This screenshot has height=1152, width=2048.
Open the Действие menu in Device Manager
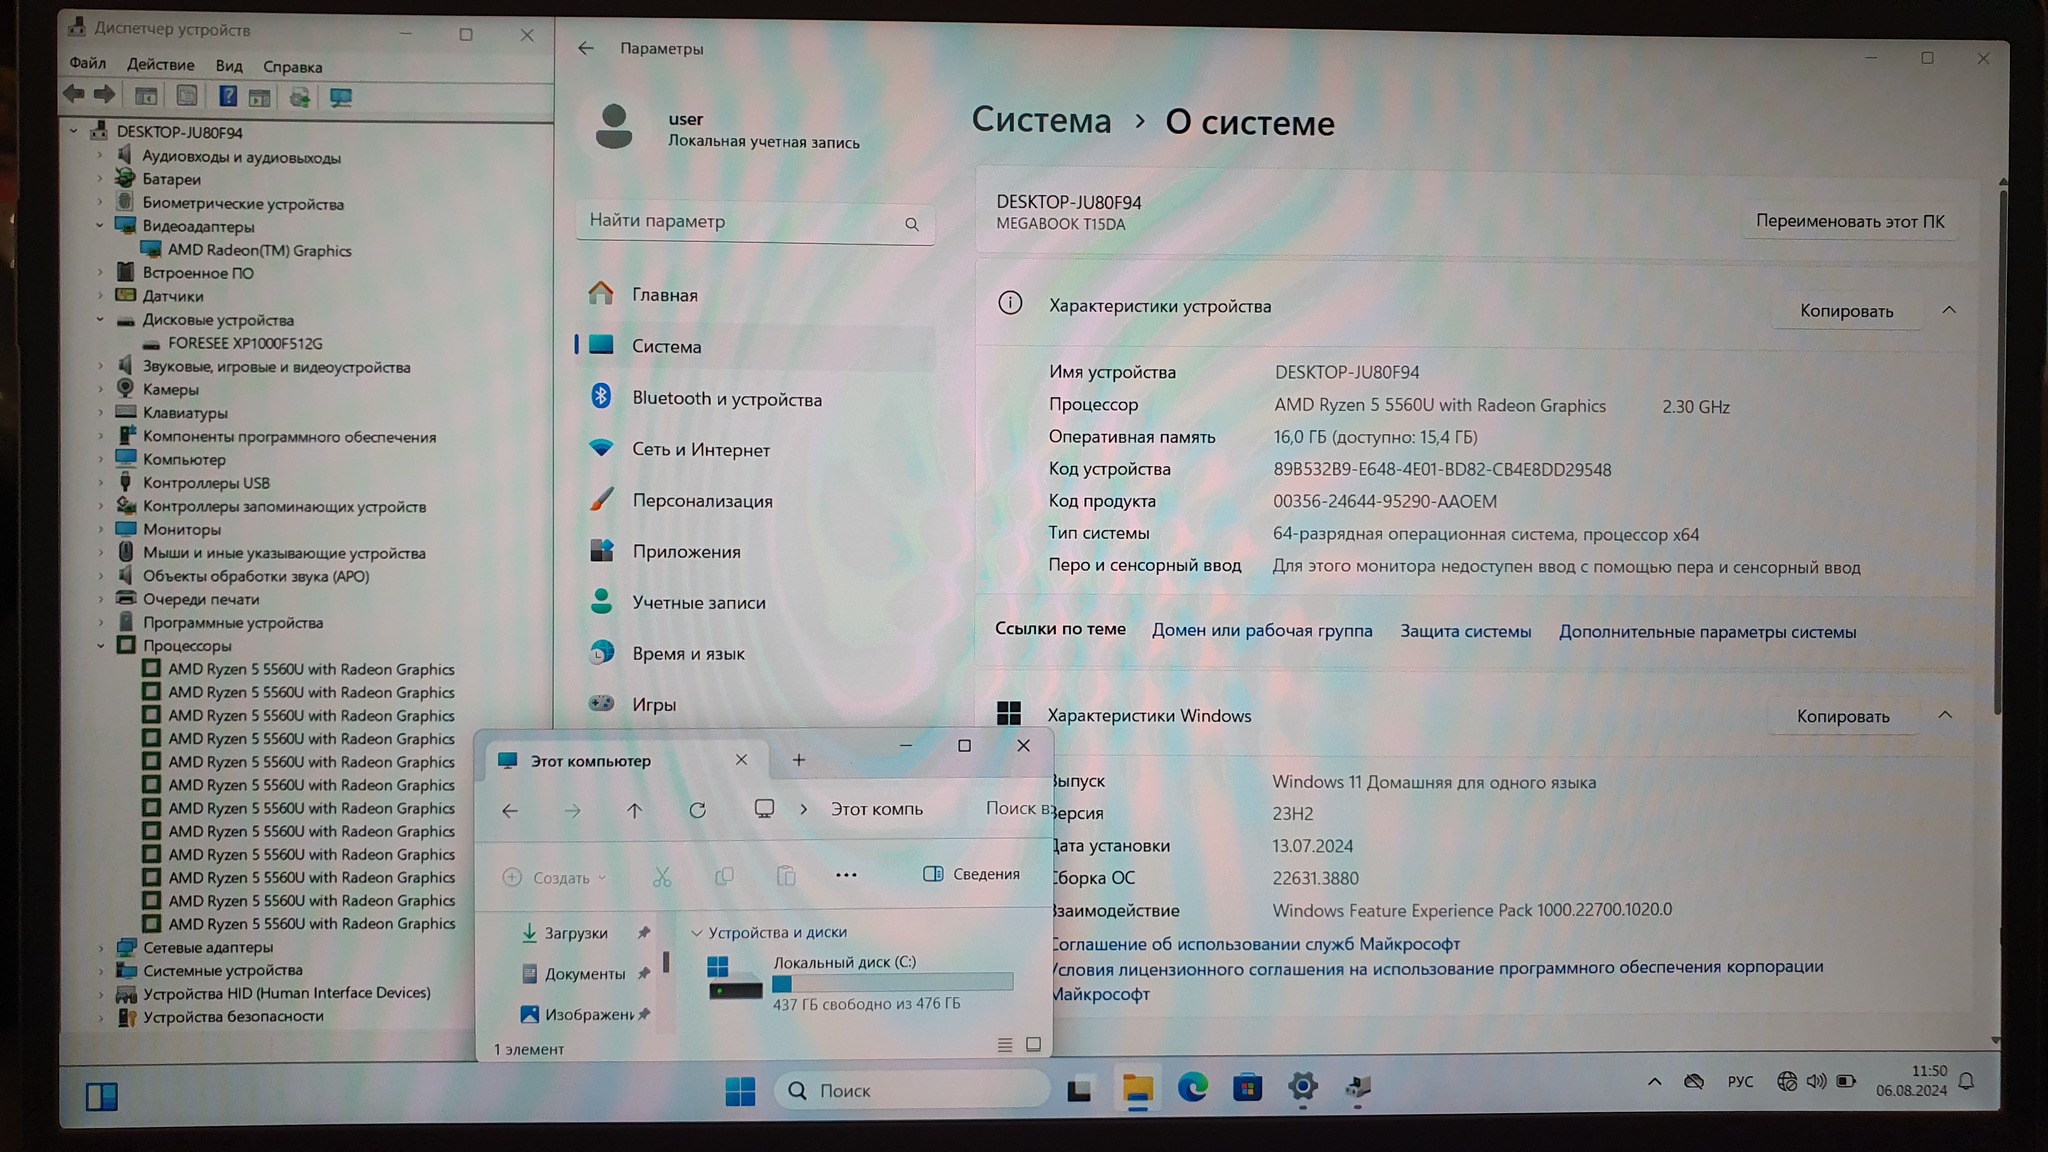(x=160, y=65)
